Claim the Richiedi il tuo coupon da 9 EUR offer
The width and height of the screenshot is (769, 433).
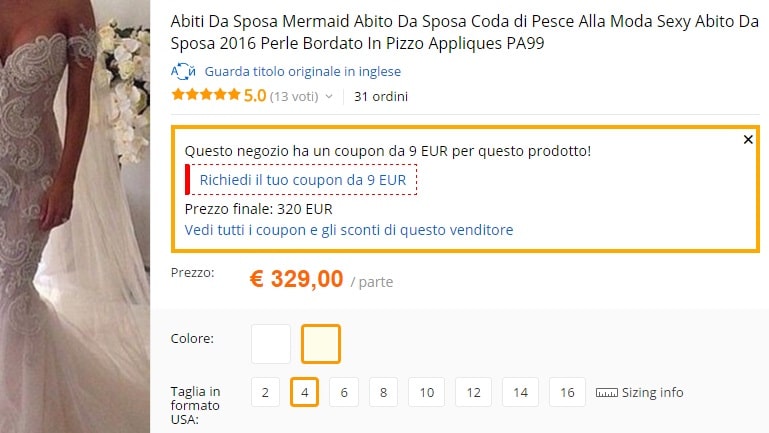tap(303, 180)
